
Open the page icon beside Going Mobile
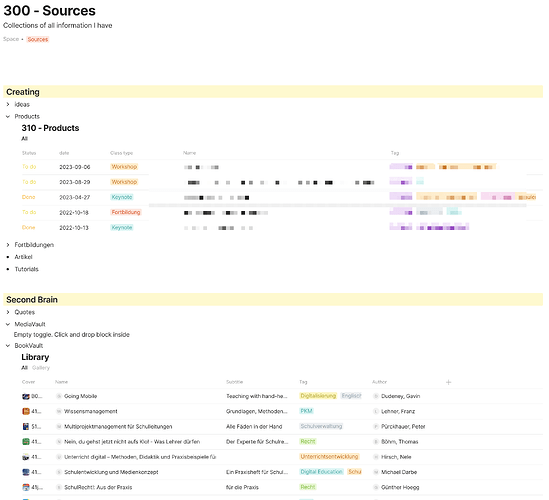point(59,396)
